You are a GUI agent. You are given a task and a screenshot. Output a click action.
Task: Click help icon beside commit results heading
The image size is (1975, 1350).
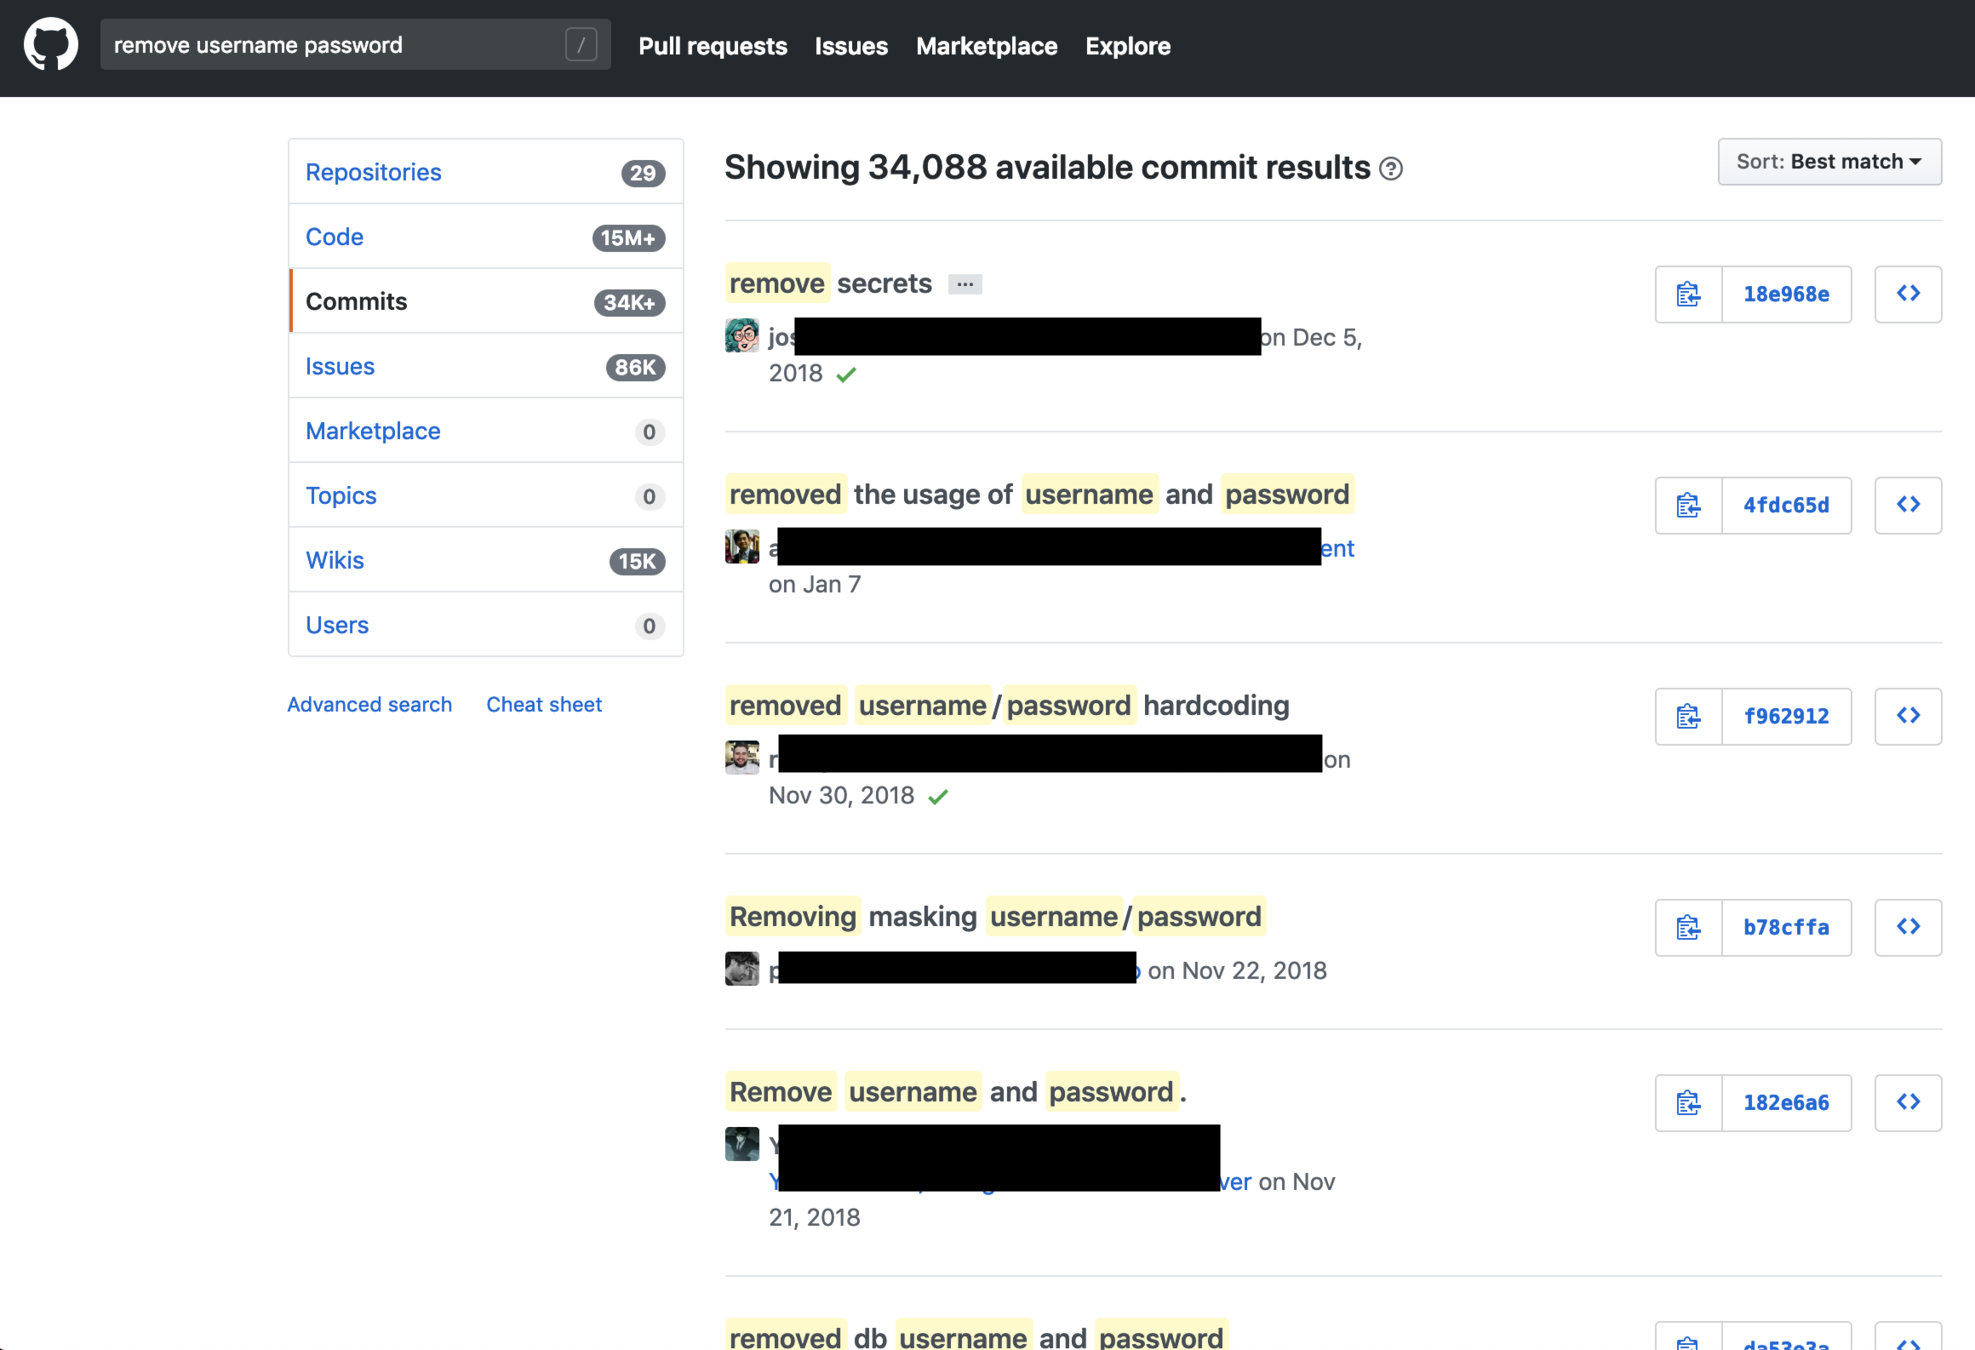point(1390,169)
